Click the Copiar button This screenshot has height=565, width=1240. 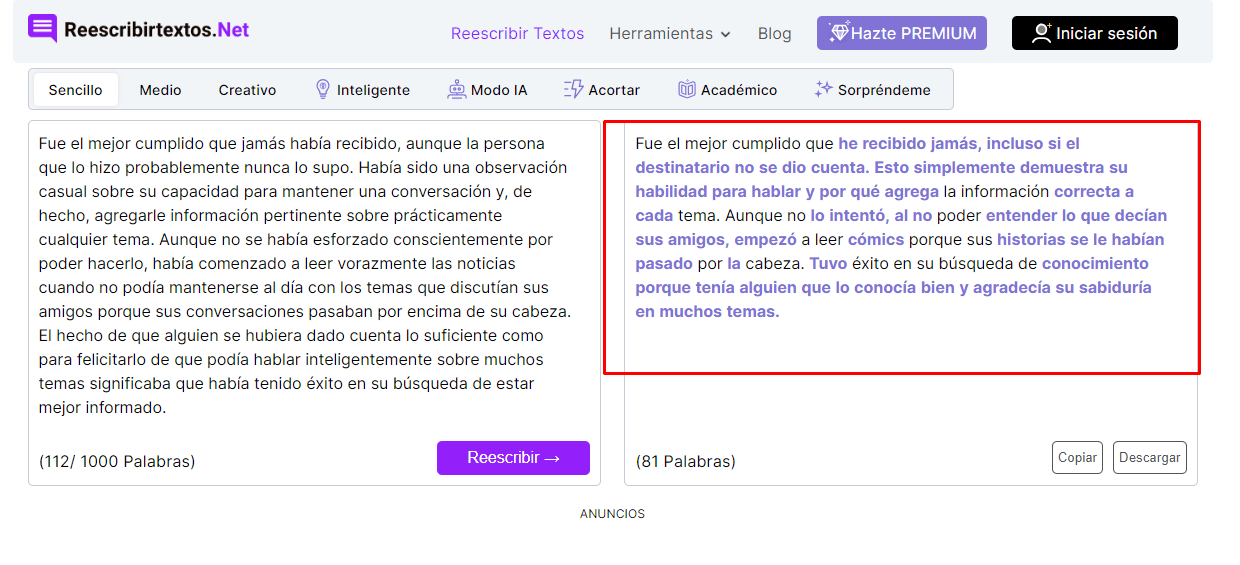[x=1077, y=457]
